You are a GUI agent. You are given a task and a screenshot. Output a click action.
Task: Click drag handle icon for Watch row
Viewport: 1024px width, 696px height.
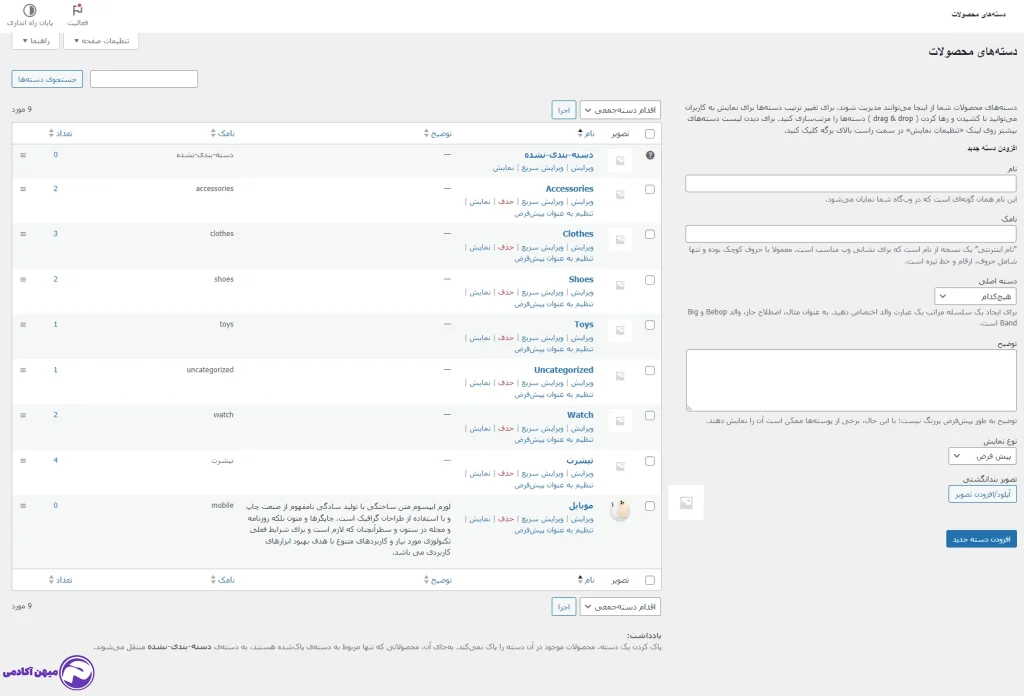pyautogui.click(x=22, y=415)
